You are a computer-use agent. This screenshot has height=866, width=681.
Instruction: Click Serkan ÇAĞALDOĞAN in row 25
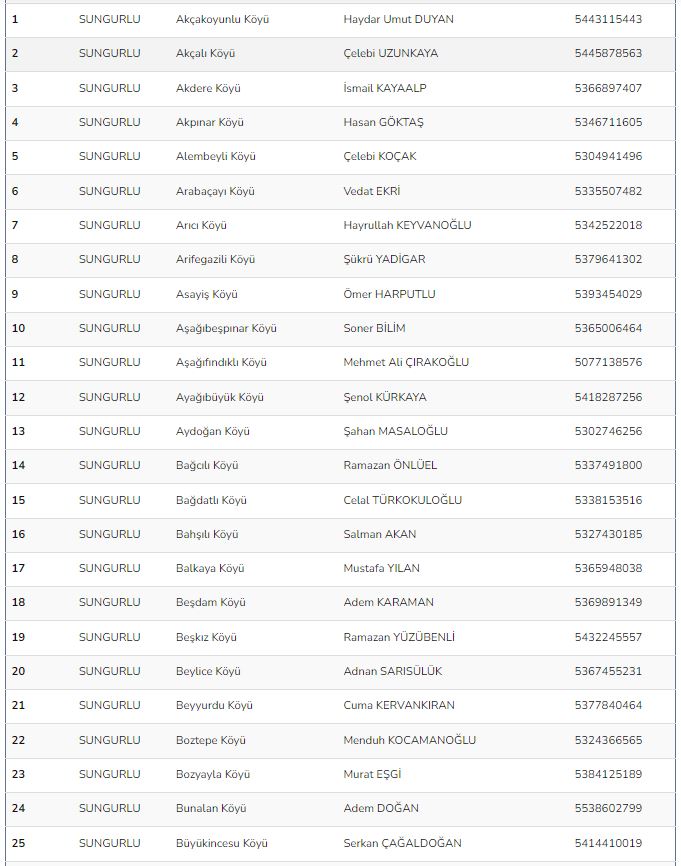click(402, 843)
